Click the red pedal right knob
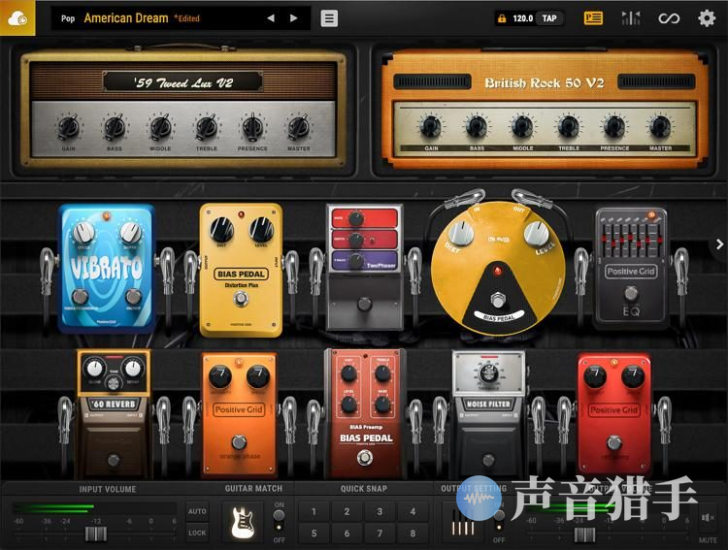 (632, 376)
